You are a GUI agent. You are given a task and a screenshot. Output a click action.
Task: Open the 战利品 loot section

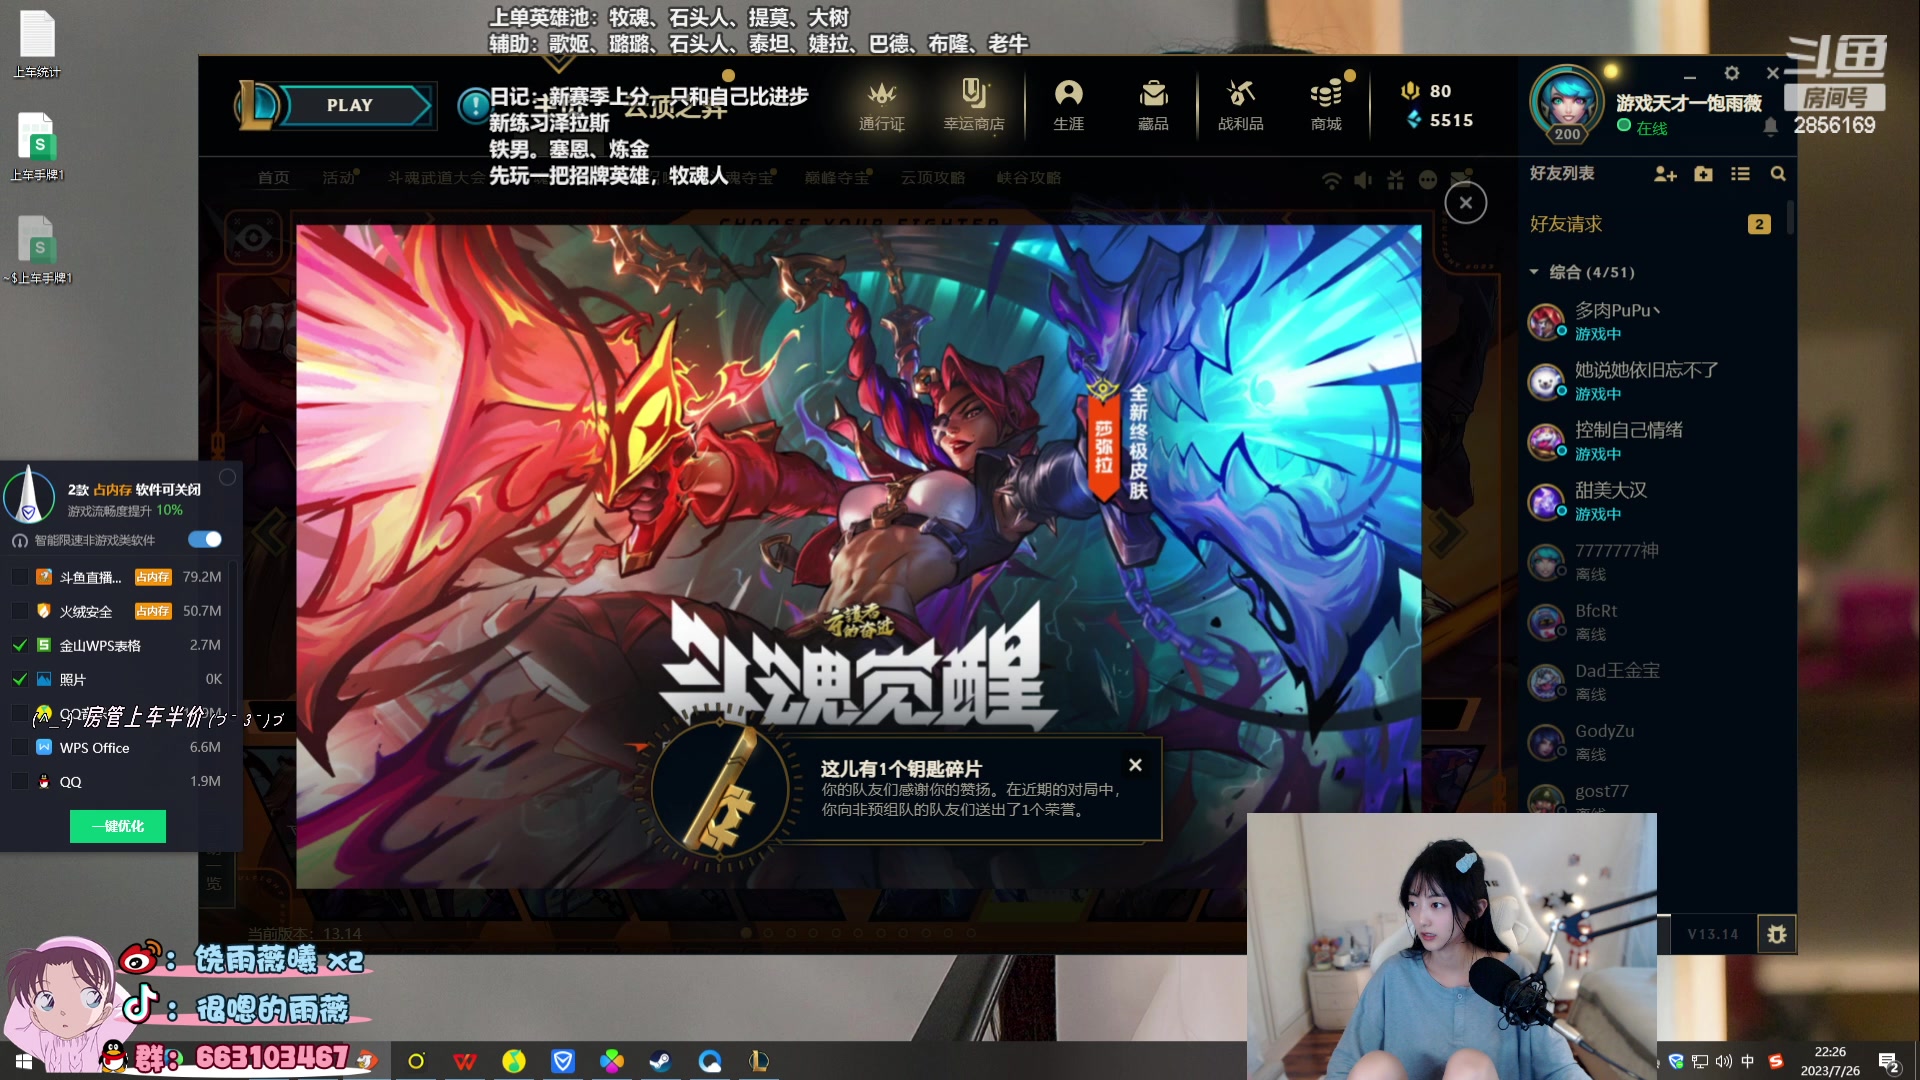(1240, 106)
